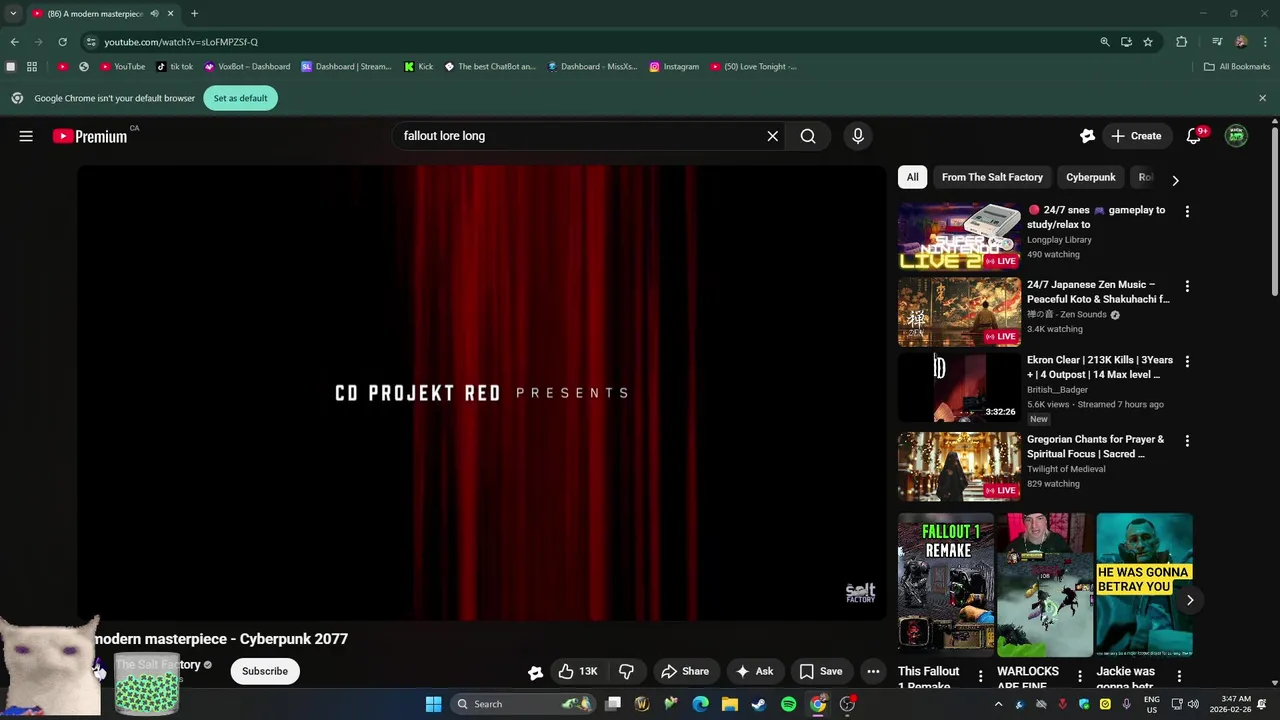Screen dimensions: 1280x720
Task: Click the Chrome address bar URL
Action: pos(181,42)
